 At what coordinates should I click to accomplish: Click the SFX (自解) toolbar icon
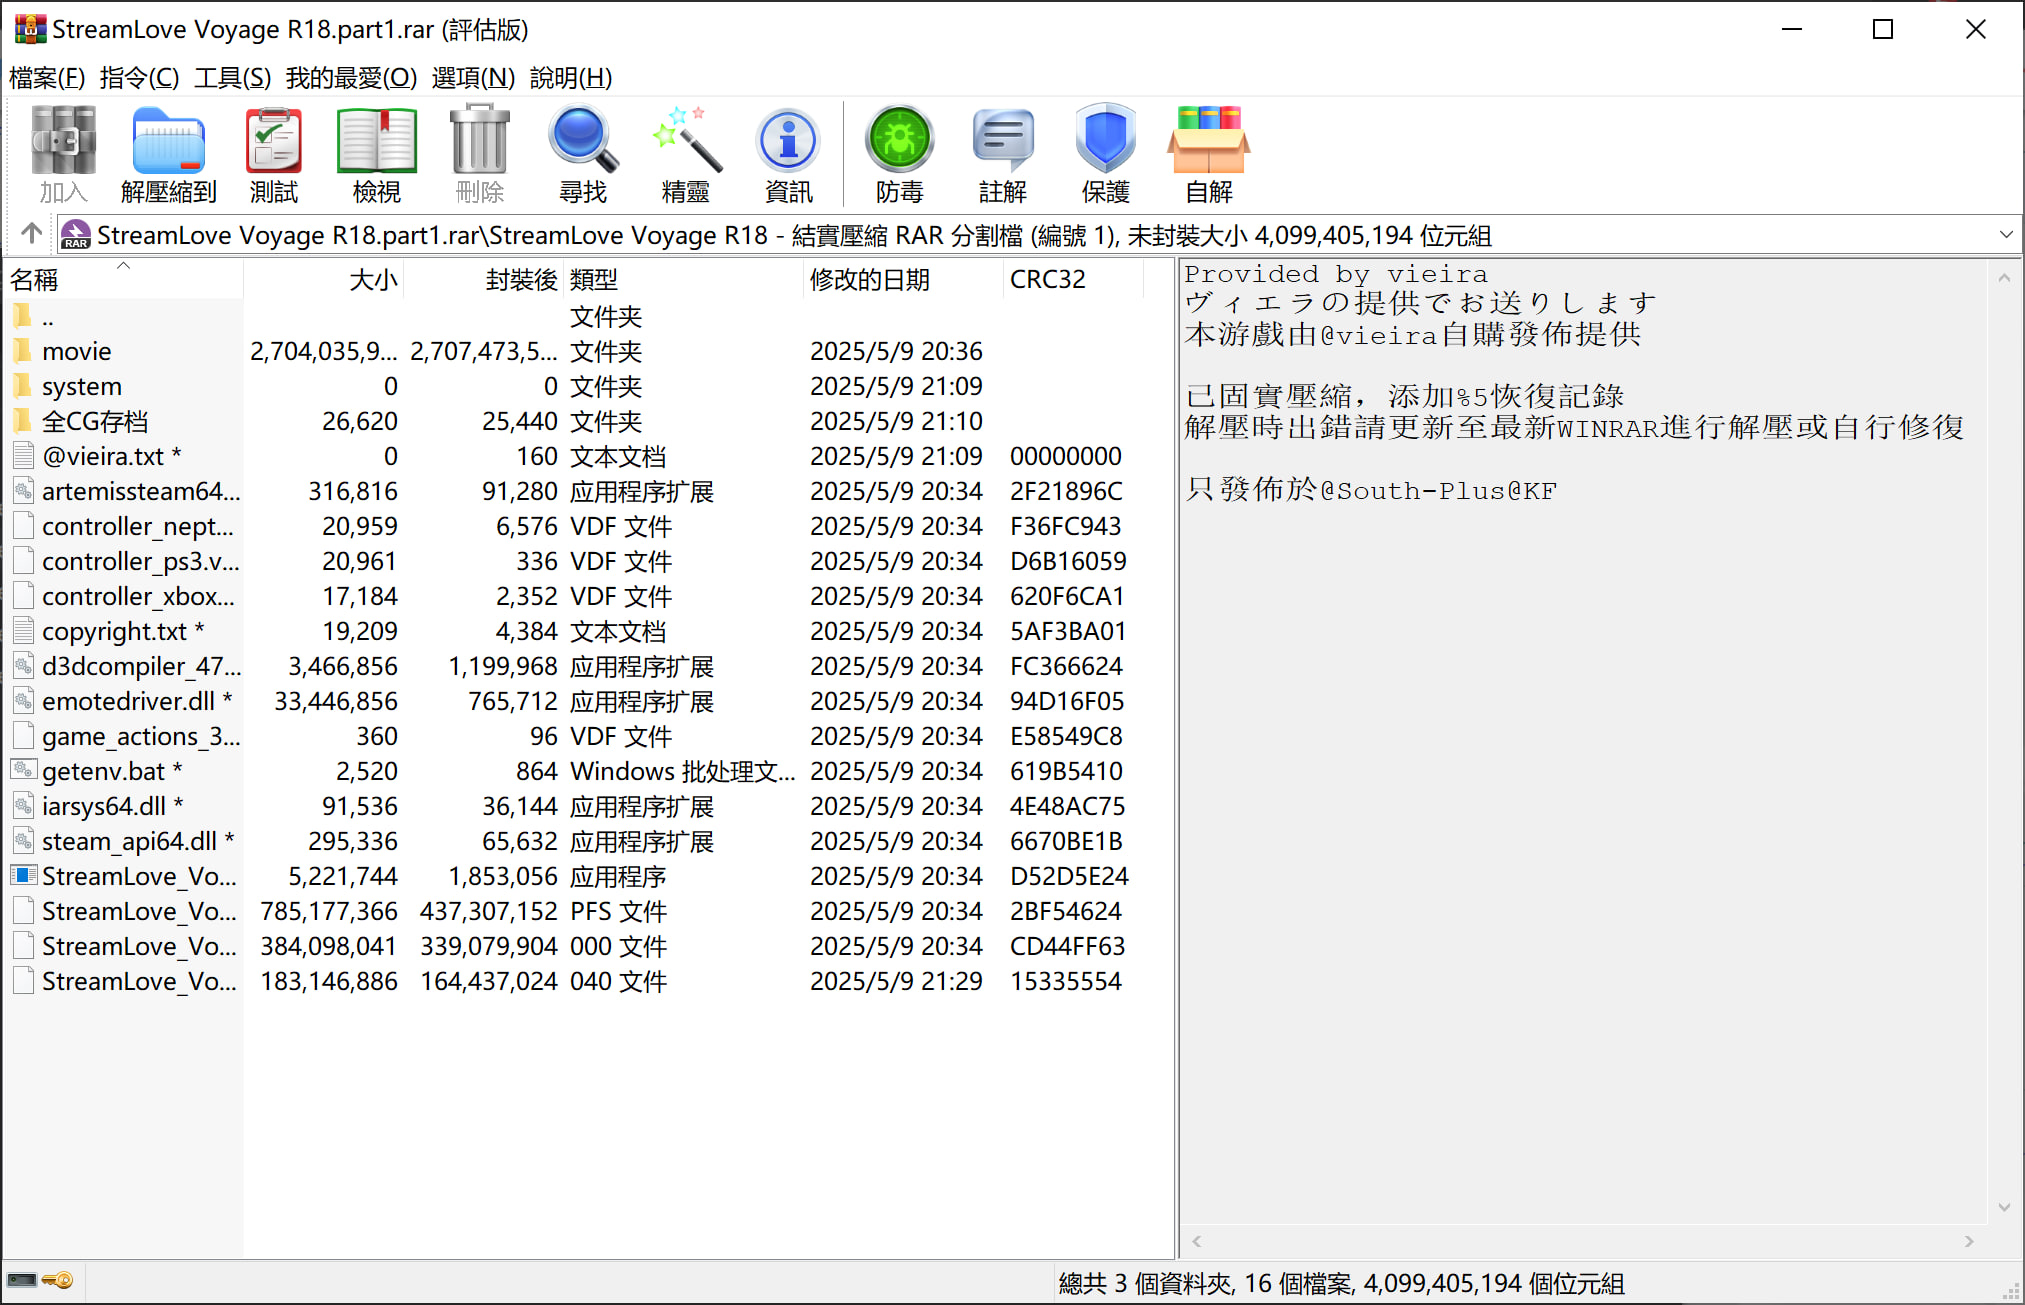(x=1208, y=154)
